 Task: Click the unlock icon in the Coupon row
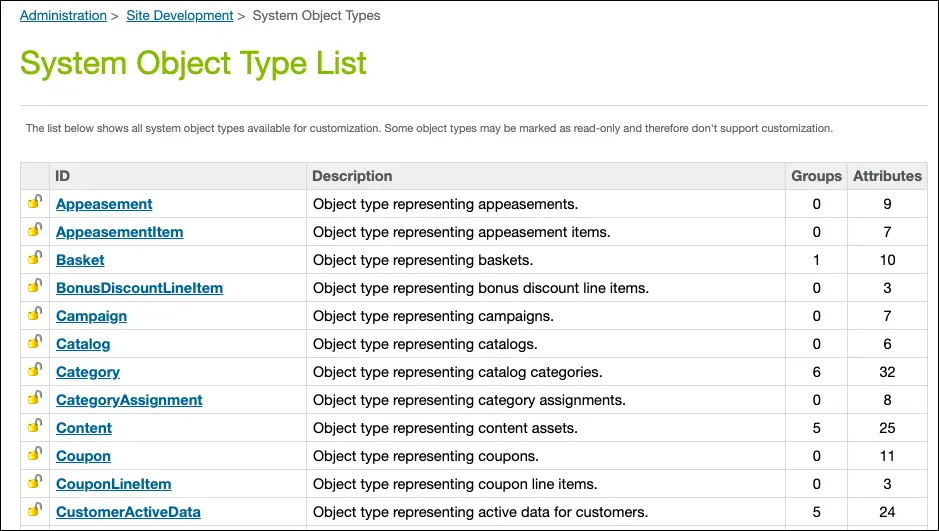click(35, 454)
